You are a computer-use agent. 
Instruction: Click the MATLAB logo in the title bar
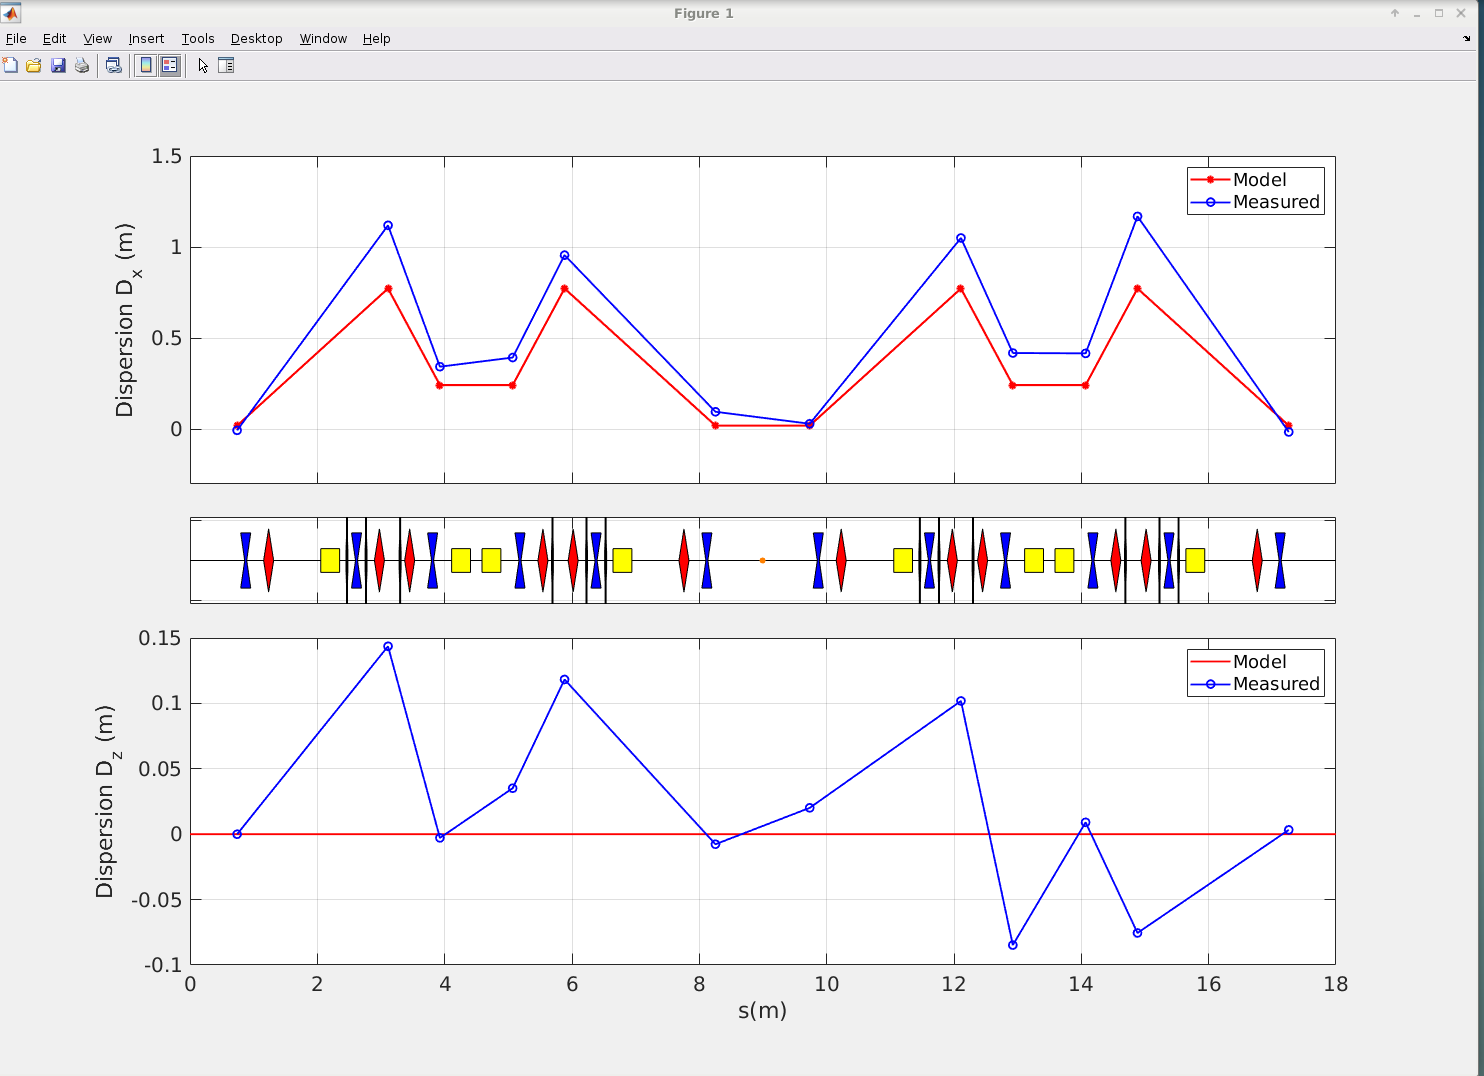point(10,13)
